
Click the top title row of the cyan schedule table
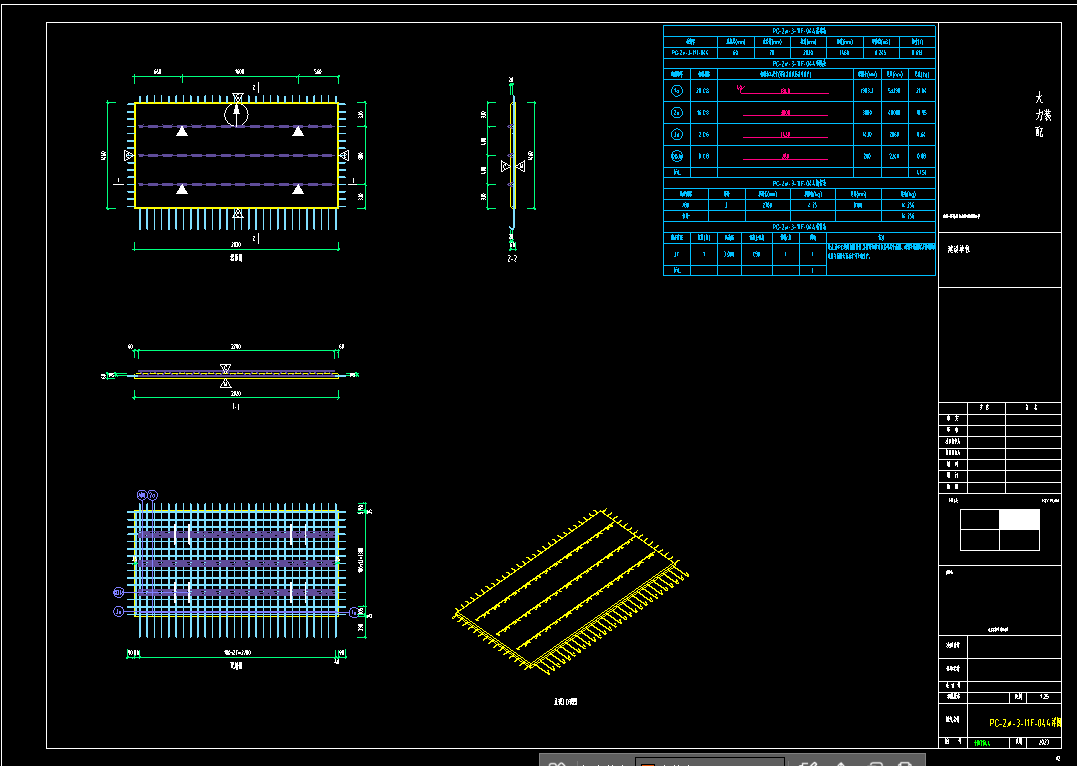(800, 31)
